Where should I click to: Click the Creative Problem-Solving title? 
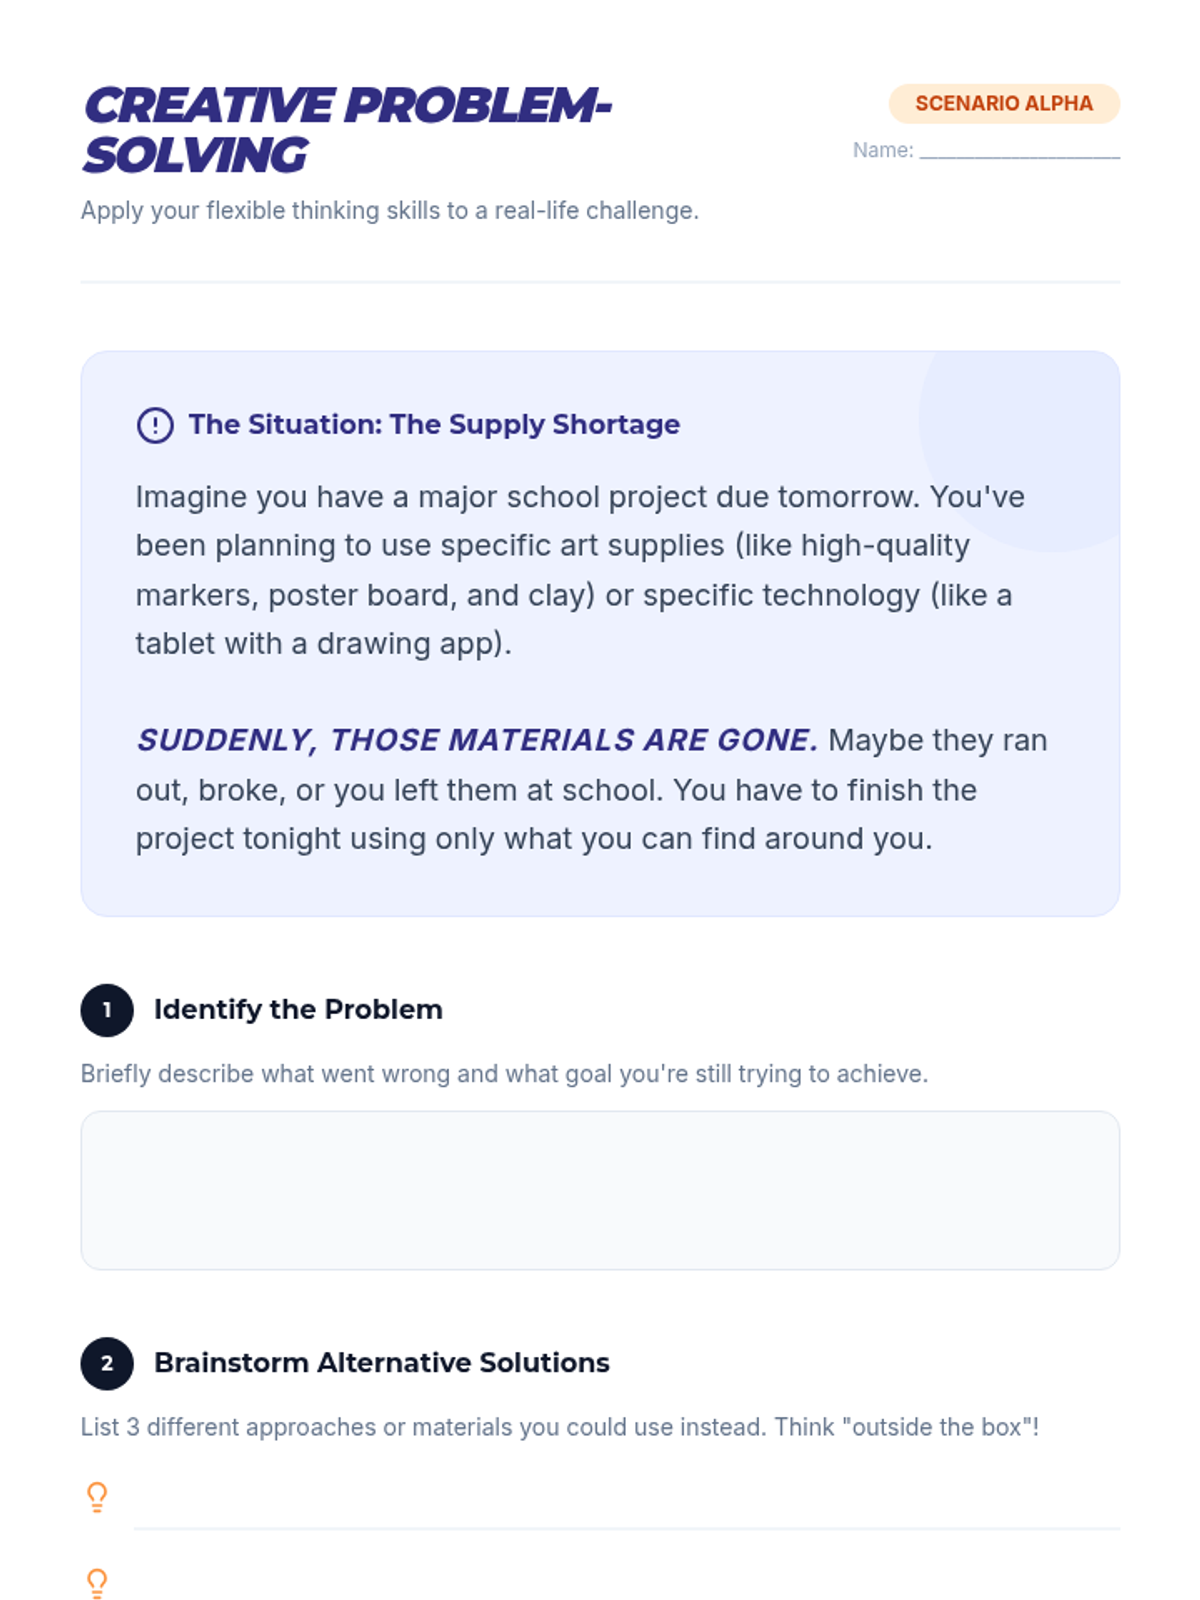(x=346, y=130)
